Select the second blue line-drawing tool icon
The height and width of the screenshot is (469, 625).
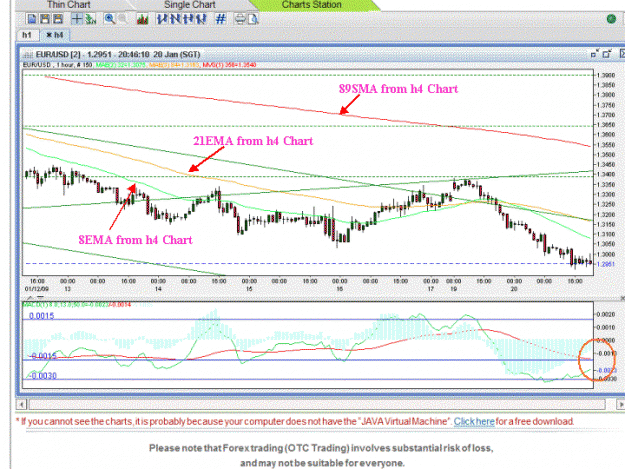[x=175, y=19]
